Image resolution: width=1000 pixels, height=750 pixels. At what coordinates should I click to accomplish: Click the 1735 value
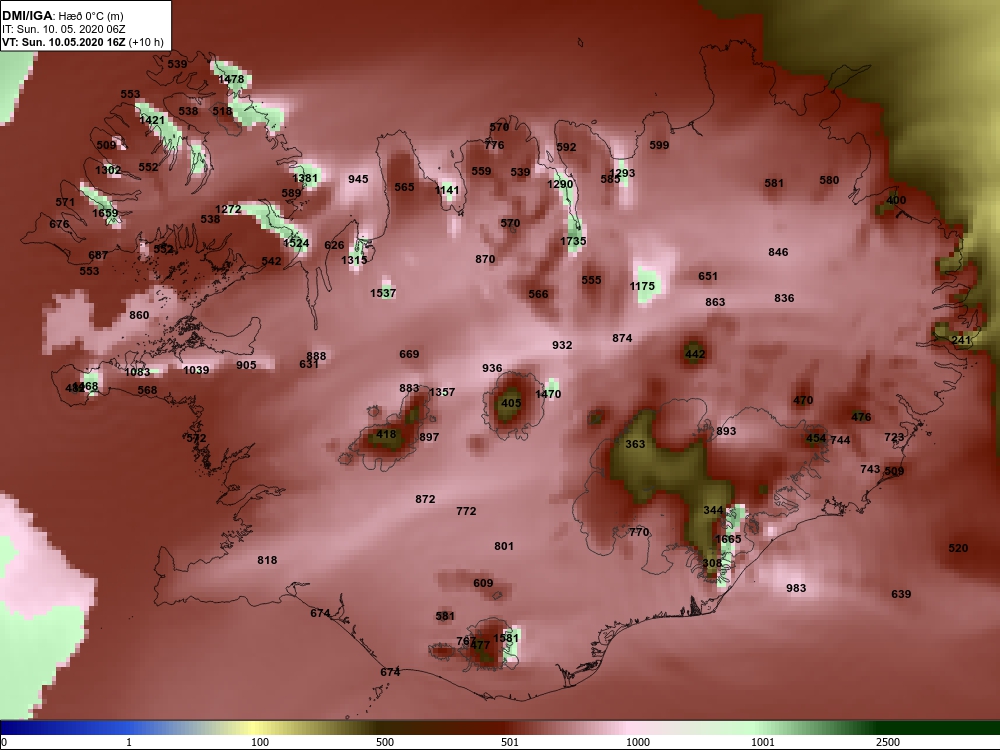(573, 241)
